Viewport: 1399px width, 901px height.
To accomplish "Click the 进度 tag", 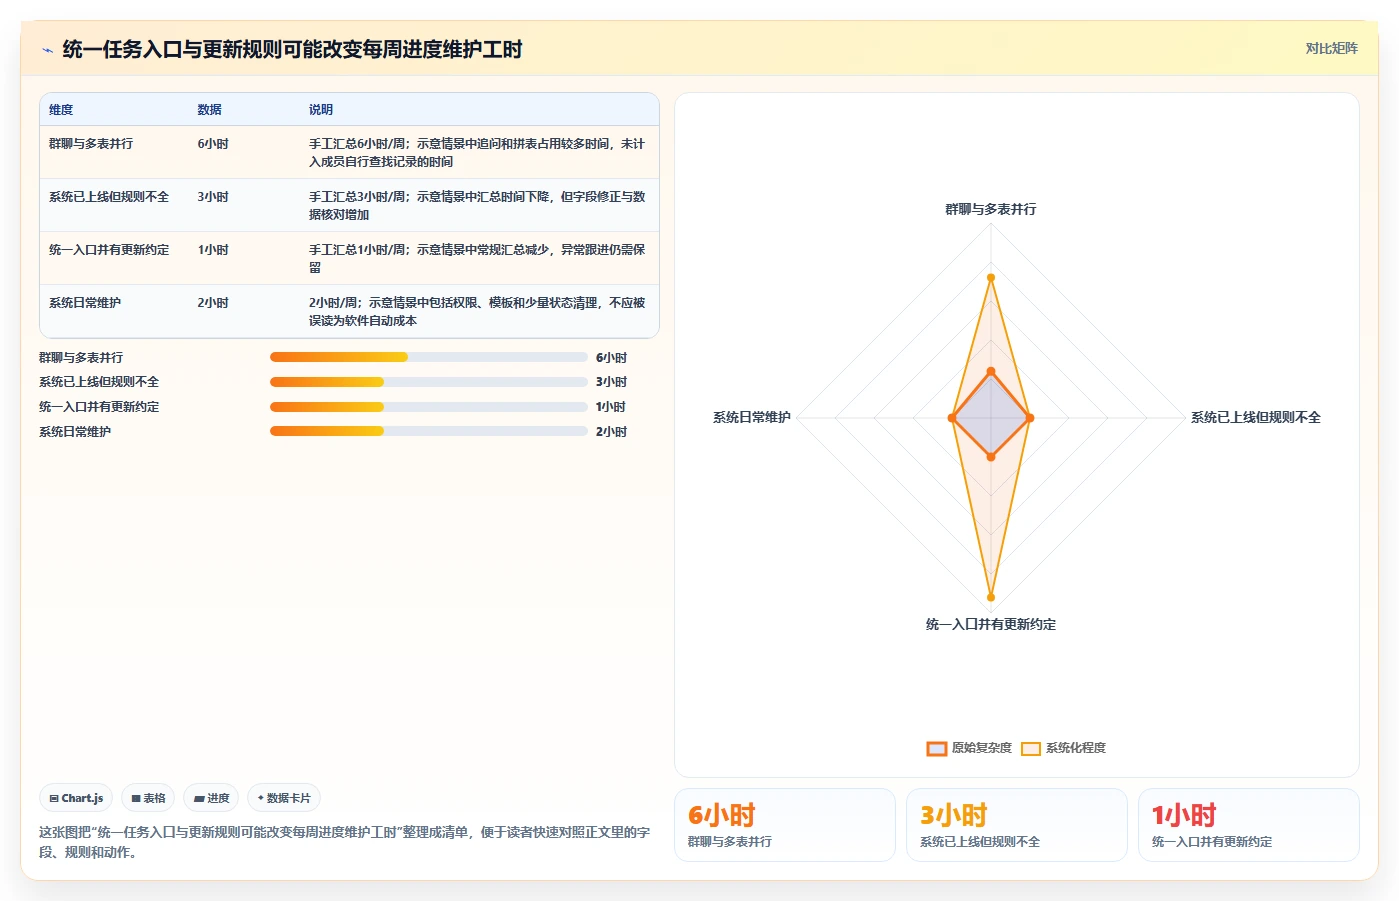I will point(211,798).
